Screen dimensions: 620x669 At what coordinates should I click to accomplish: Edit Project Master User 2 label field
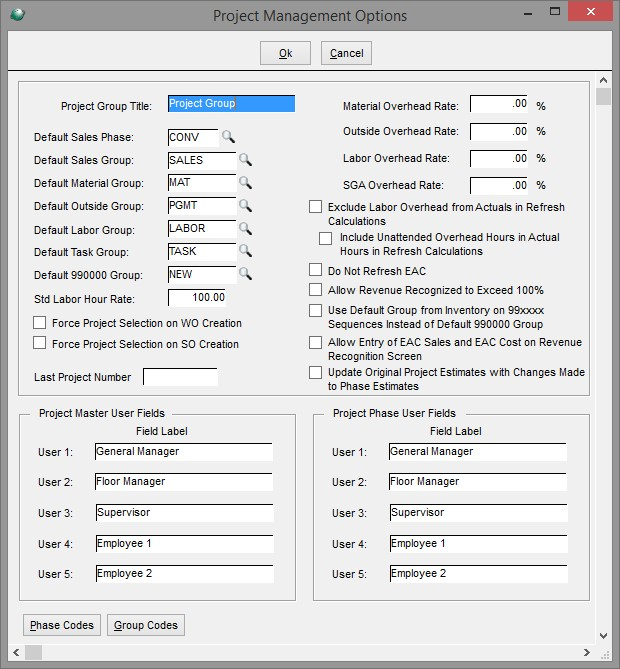pyautogui.click(x=184, y=482)
